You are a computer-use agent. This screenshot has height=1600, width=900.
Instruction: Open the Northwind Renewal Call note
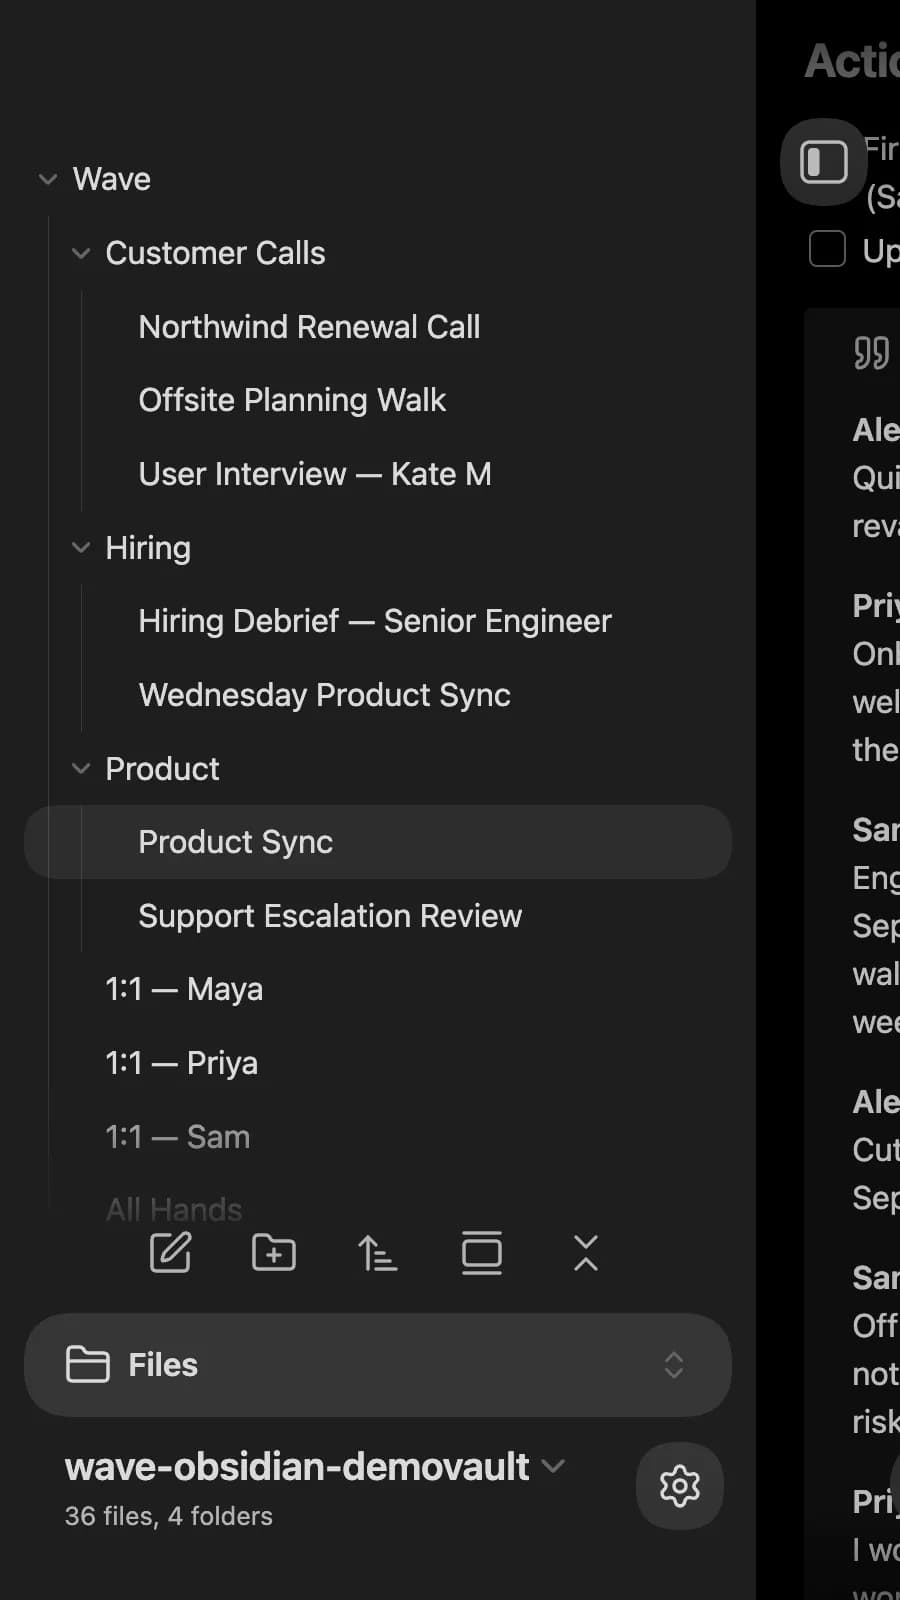(x=378, y=327)
